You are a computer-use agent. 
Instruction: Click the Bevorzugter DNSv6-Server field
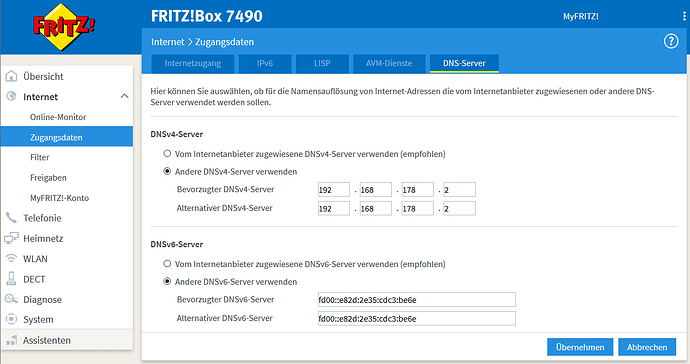[416, 300]
